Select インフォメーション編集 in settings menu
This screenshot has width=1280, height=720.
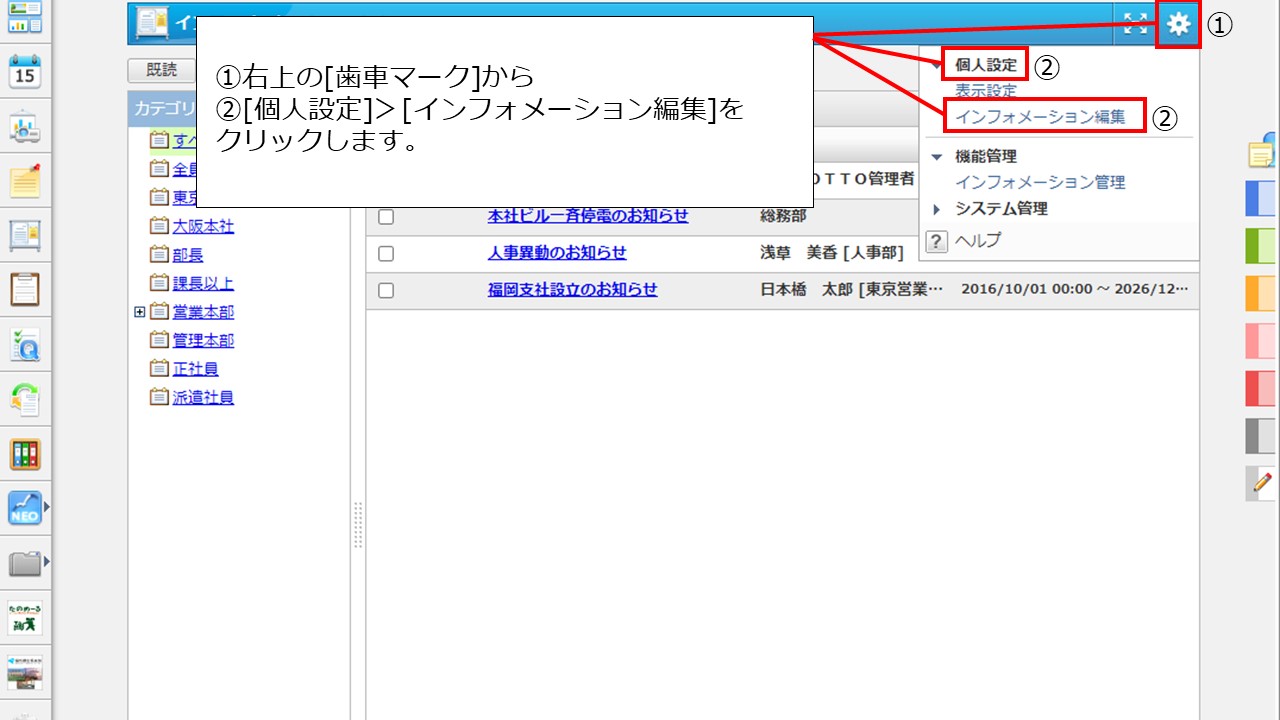pyautogui.click(x=1040, y=117)
